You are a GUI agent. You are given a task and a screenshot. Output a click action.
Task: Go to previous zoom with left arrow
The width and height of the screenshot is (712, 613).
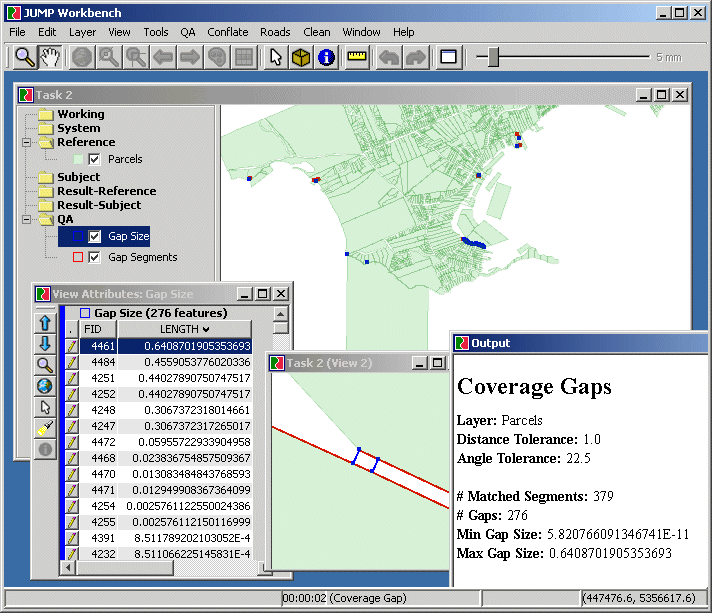163,57
